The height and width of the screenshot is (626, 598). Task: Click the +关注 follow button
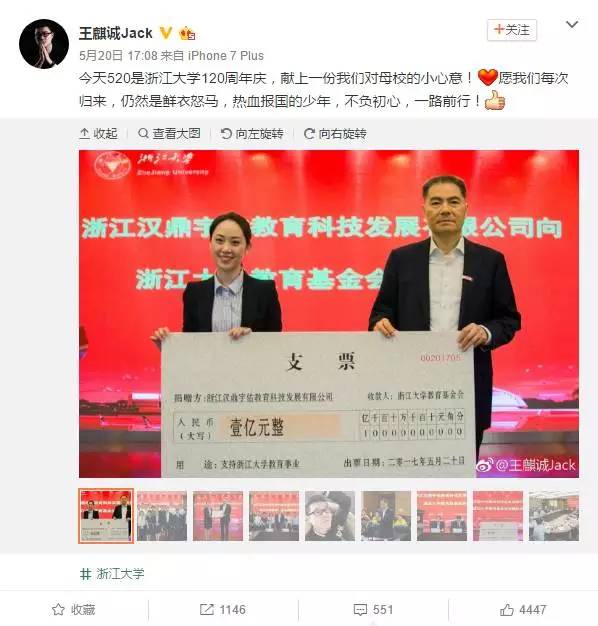point(512,30)
